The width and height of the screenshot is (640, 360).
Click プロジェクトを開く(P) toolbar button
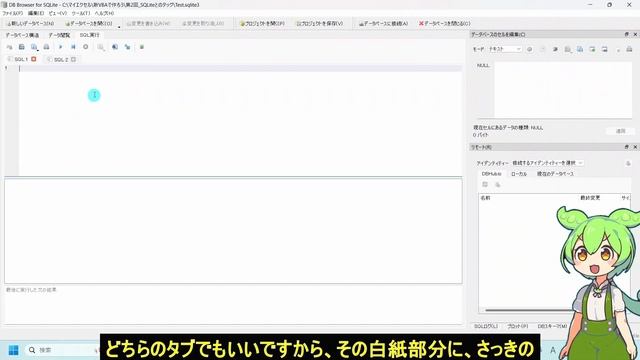pos(262,24)
